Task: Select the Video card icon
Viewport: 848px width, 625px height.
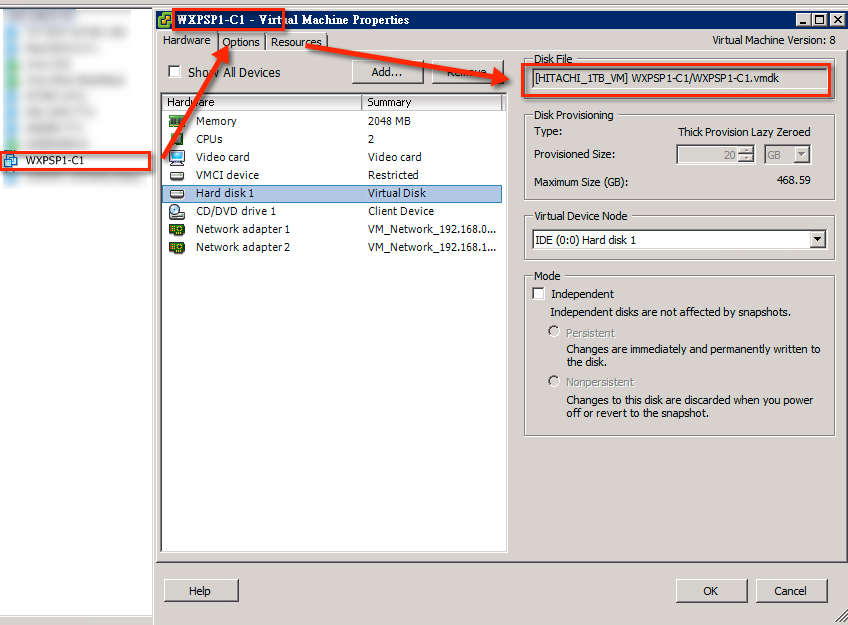Action: coord(177,157)
